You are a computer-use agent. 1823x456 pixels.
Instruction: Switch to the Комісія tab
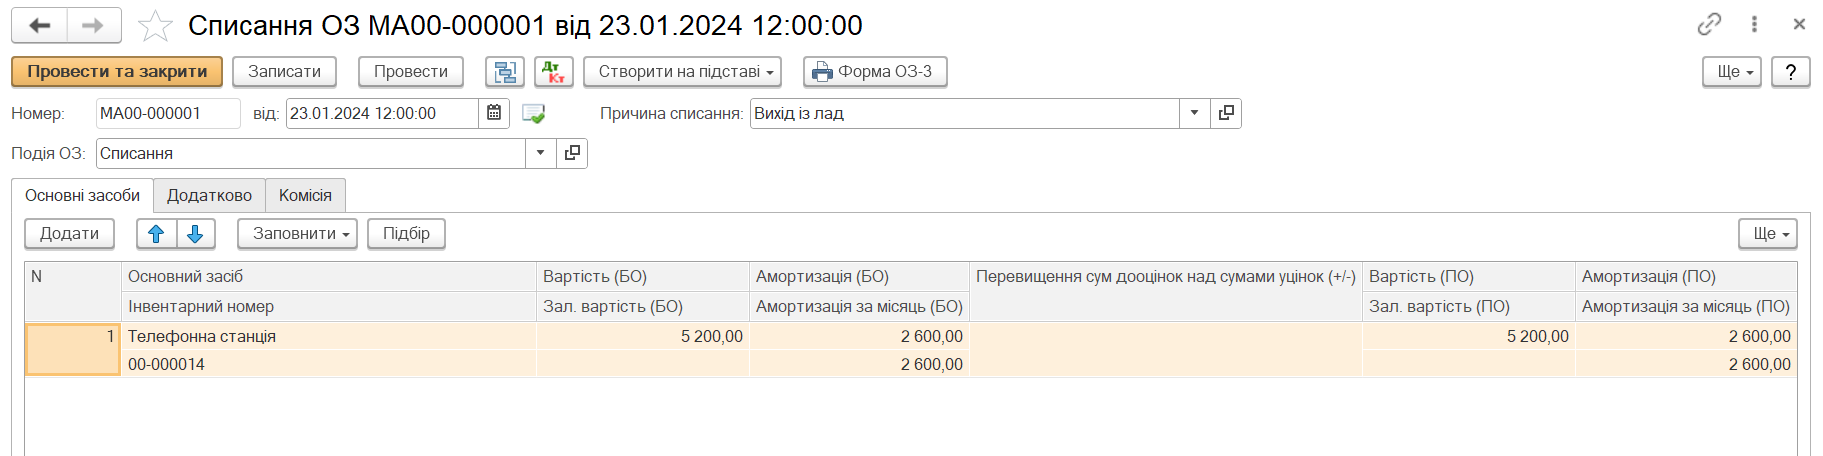click(305, 196)
